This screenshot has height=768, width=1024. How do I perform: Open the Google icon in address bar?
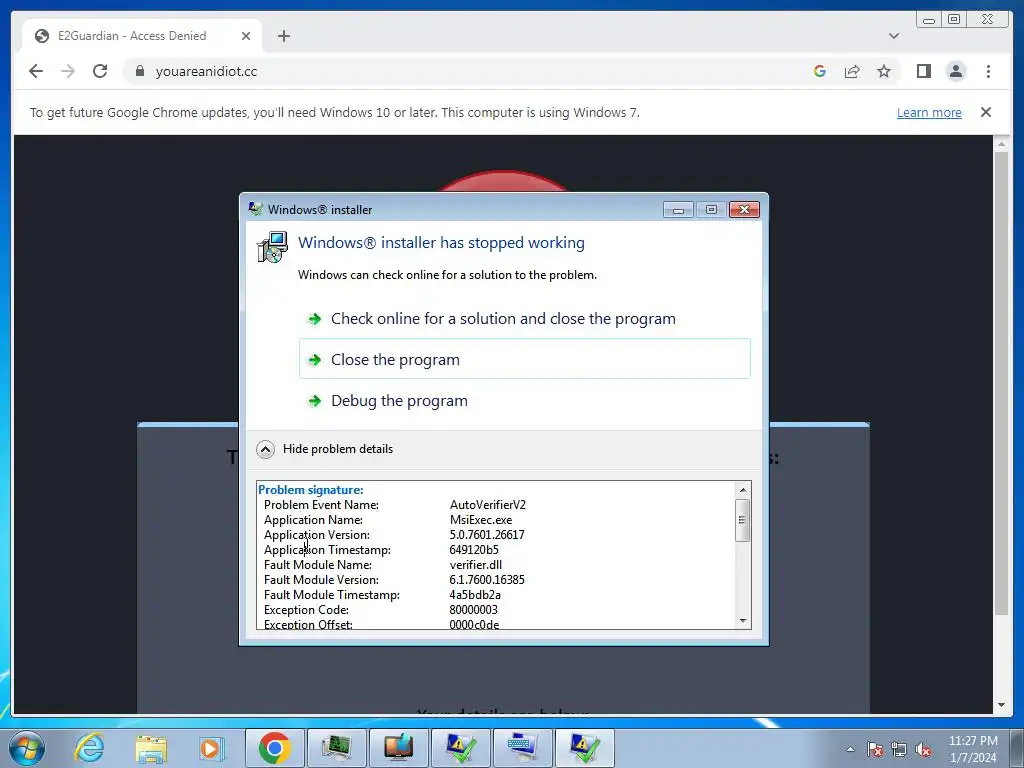point(820,71)
